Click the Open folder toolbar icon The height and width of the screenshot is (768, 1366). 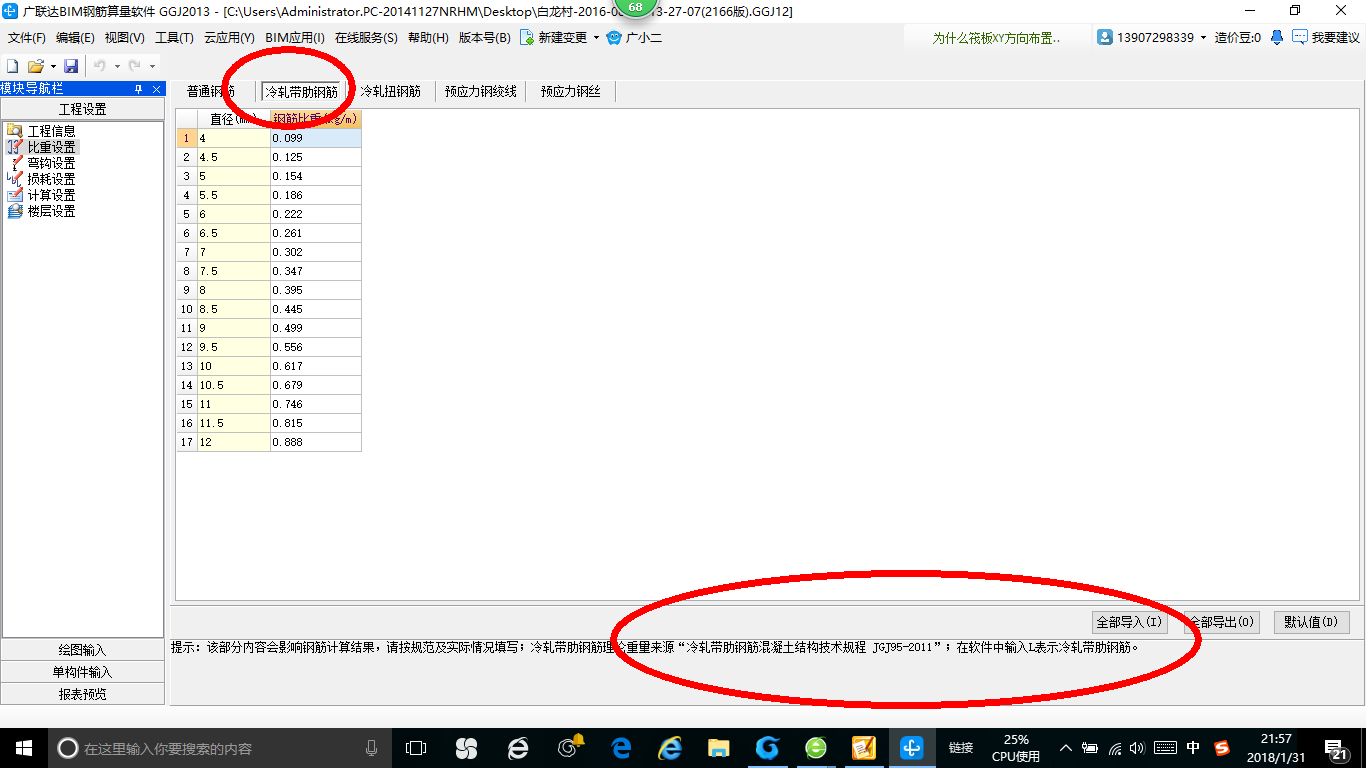[35, 66]
